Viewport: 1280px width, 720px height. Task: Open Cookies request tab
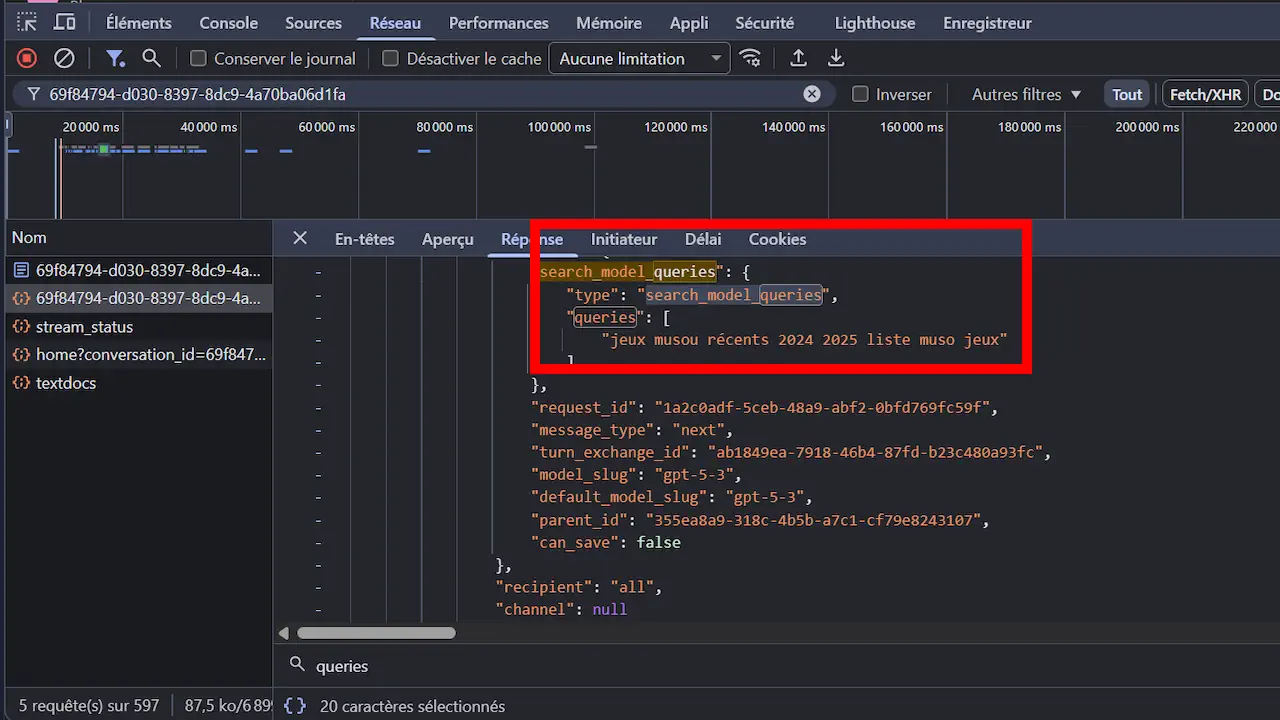tap(777, 239)
